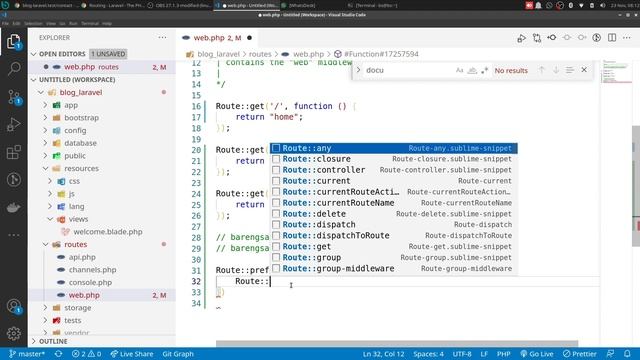Open the Extensions view
Viewport: 640px width, 360px height.
pos(13,152)
